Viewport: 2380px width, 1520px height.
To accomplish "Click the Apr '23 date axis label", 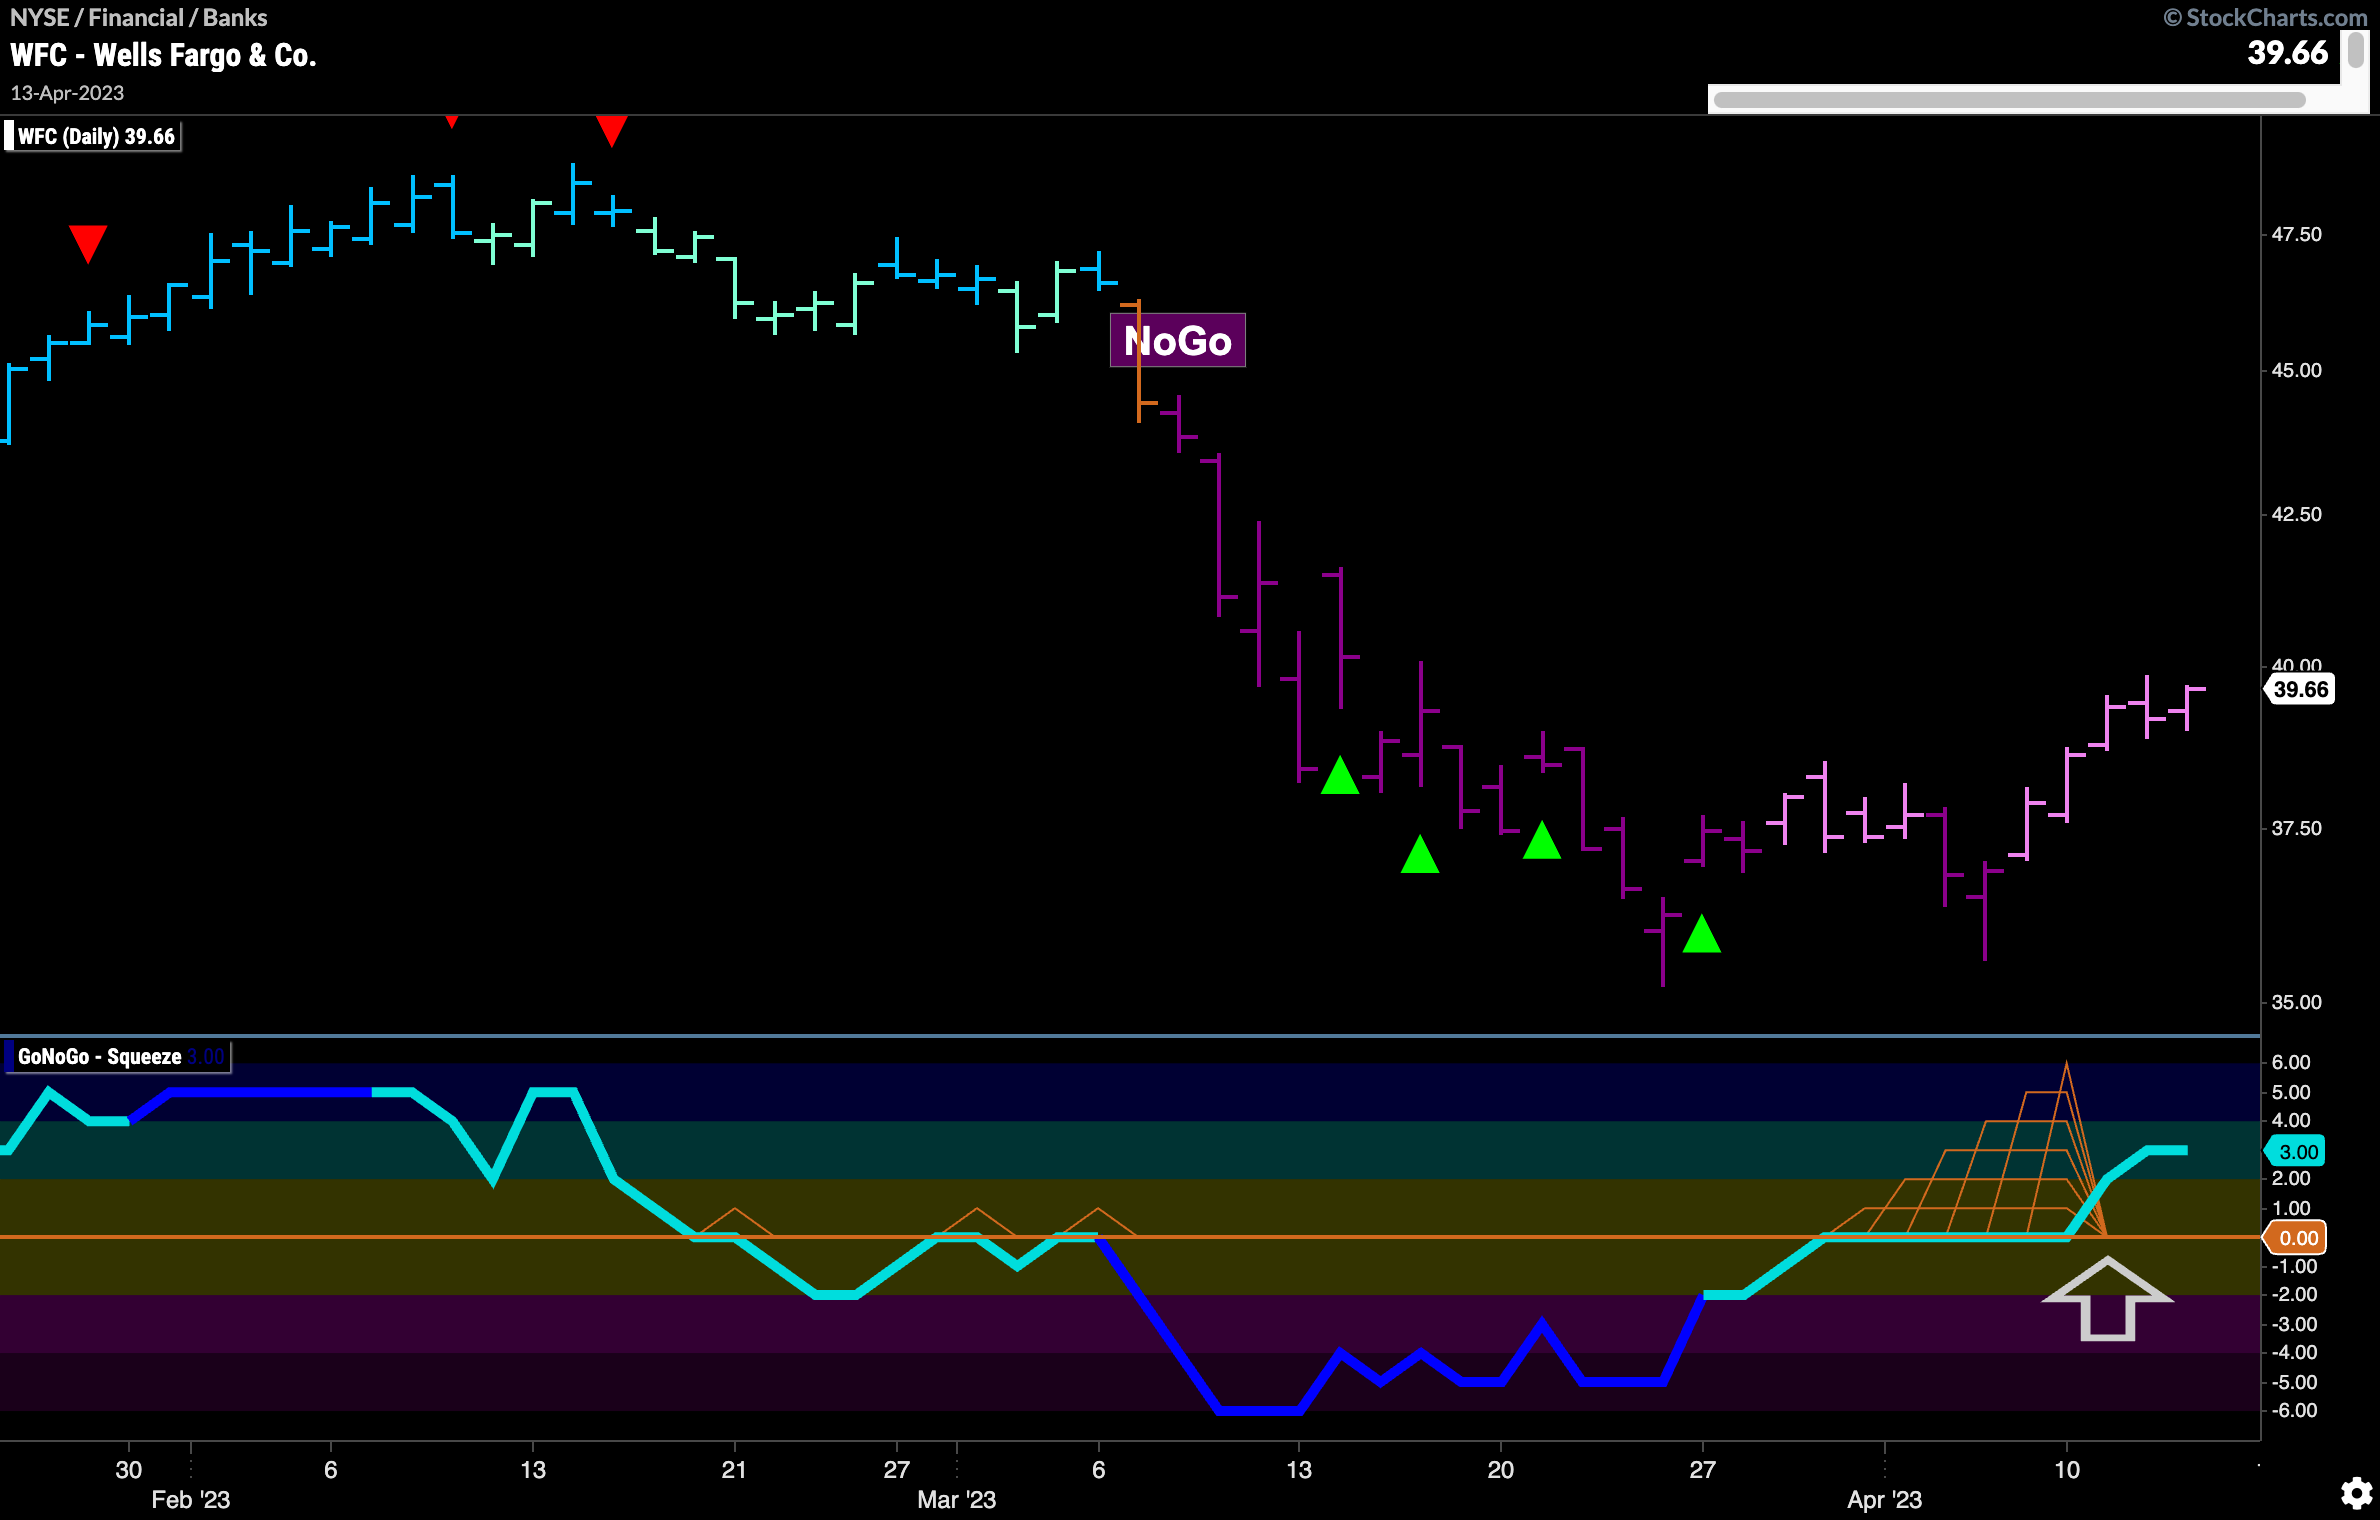I will [x=1884, y=1500].
